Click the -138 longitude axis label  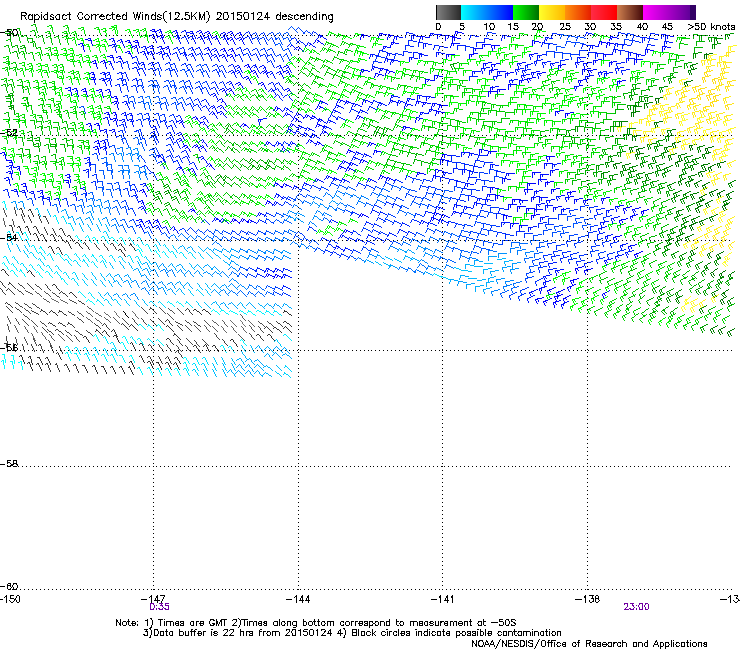point(588,599)
